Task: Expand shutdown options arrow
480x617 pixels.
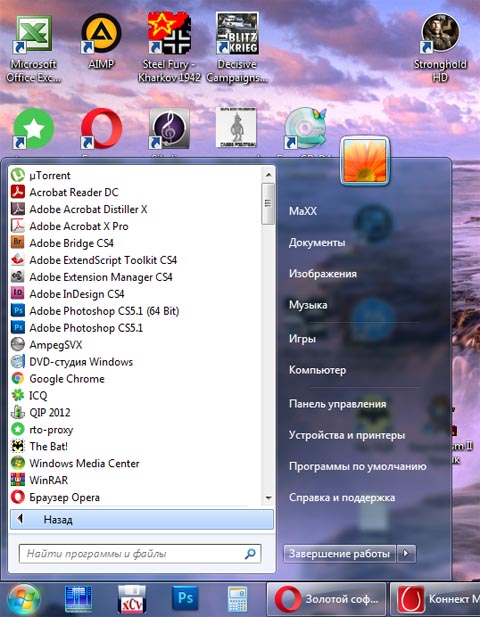Action: coord(406,554)
